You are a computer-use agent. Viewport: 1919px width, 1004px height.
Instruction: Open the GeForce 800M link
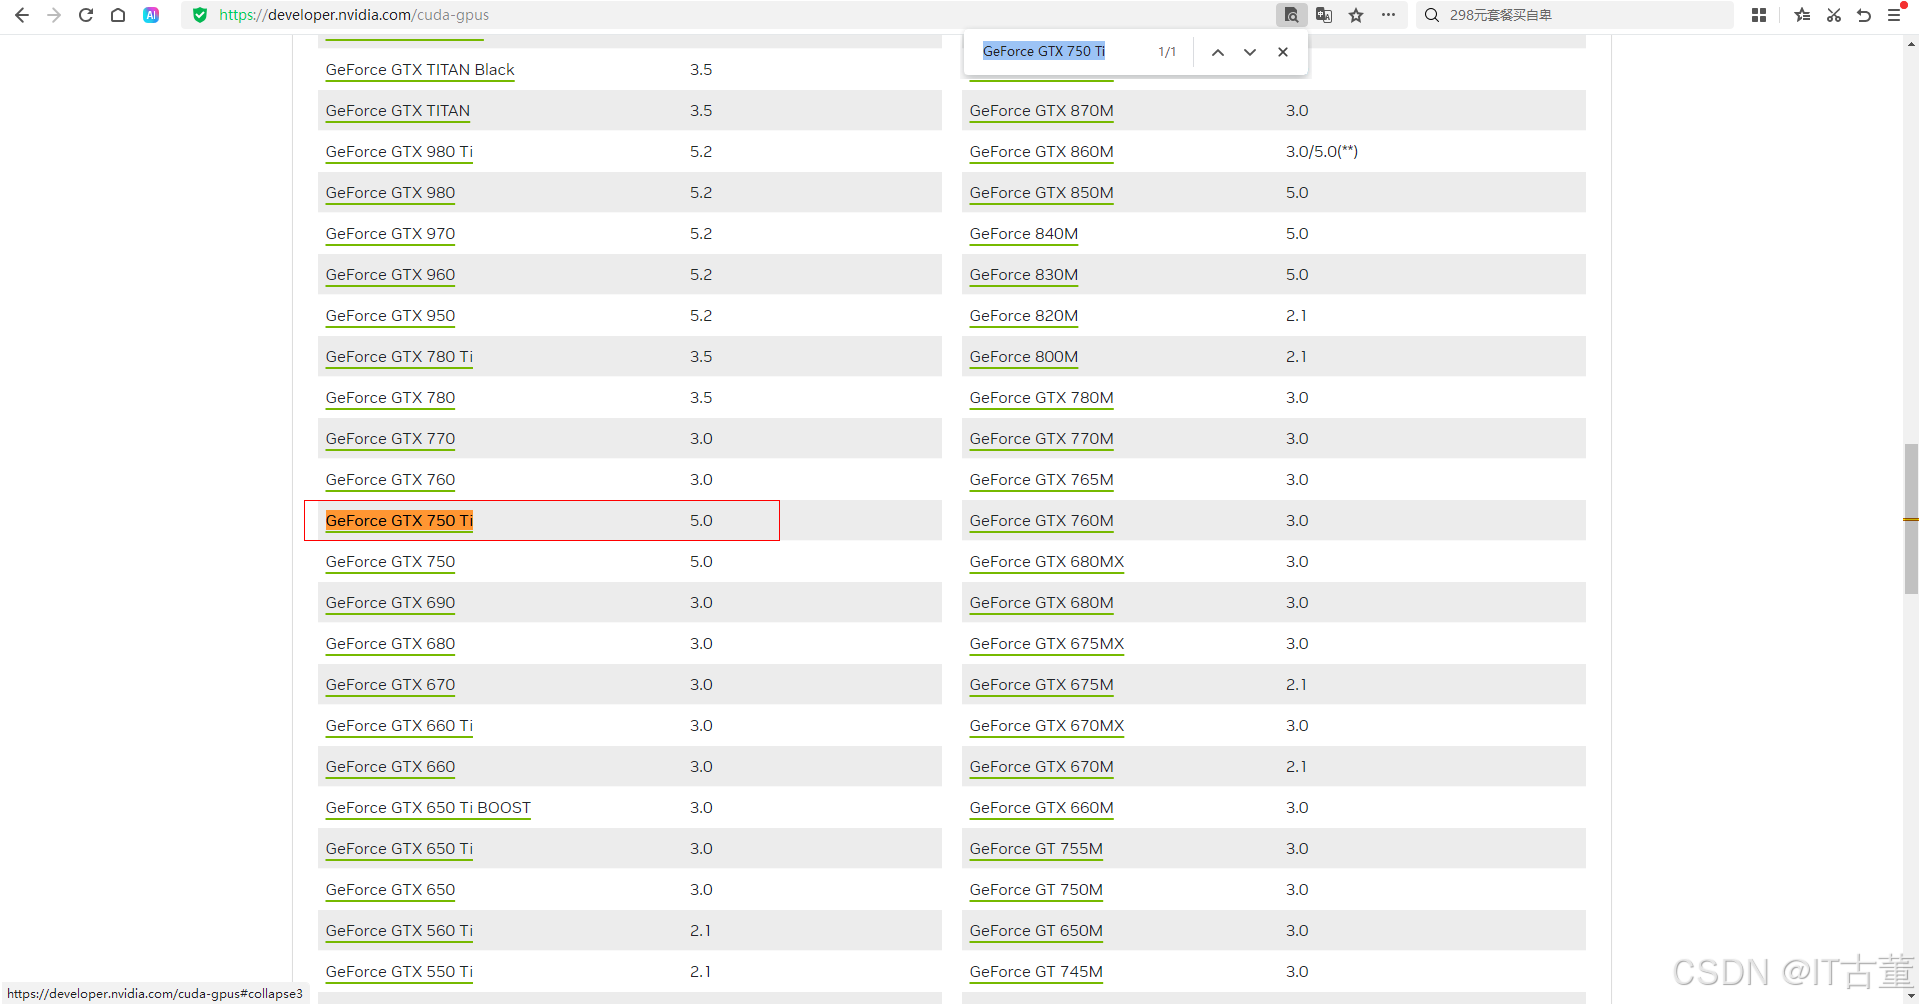pyautogui.click(x=1024, y=357)
